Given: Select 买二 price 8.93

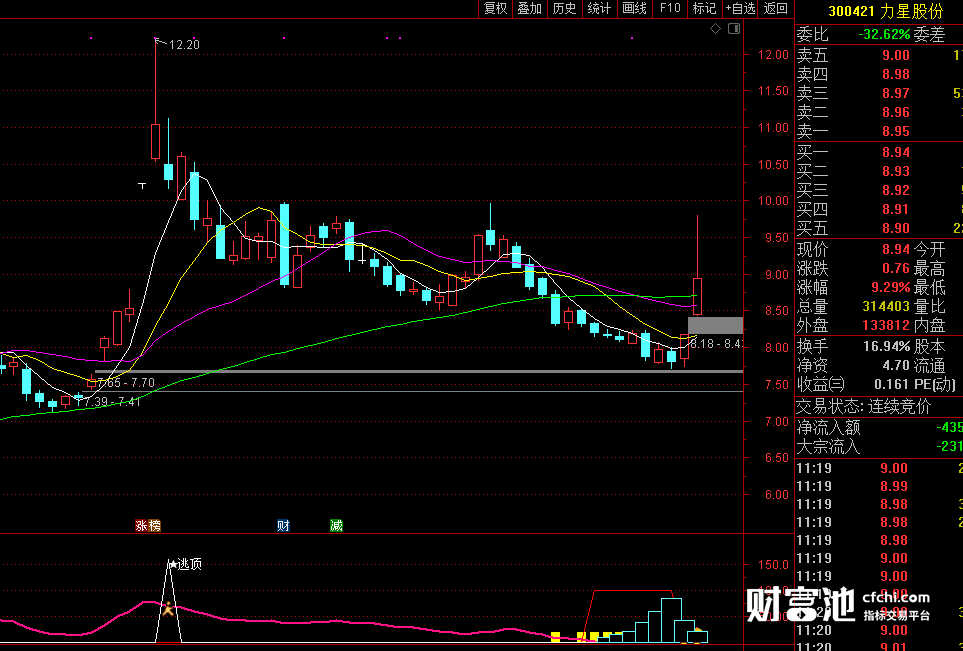Looking at the screenshot, I should pos(895,171).
